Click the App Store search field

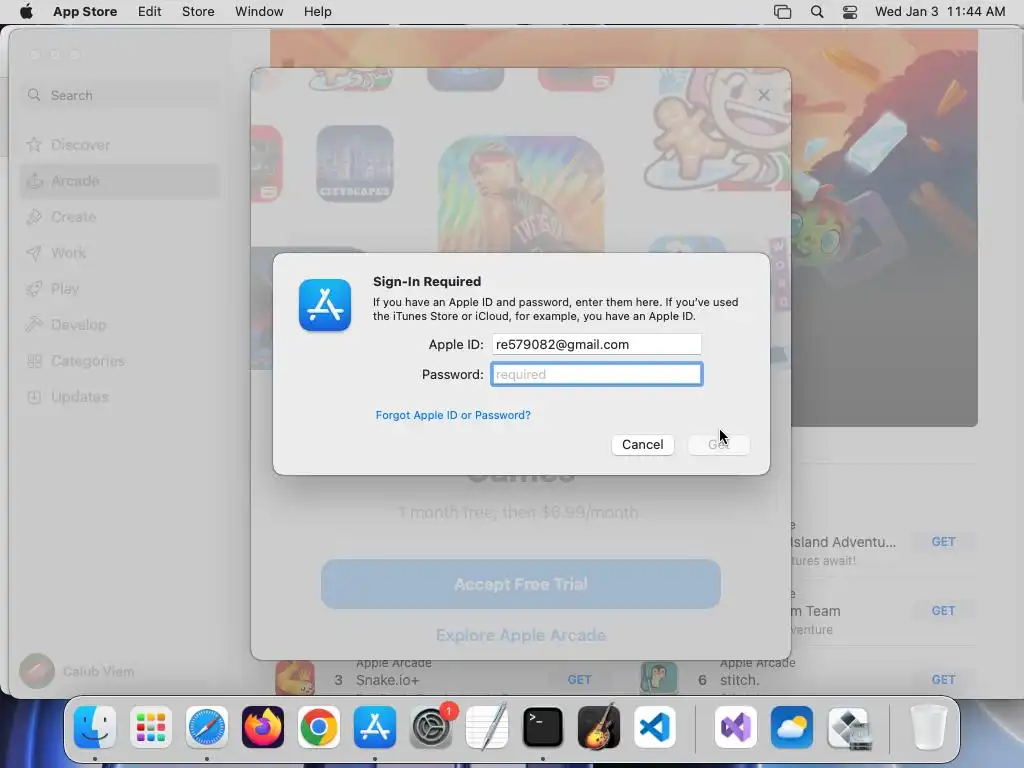tap(121, 95)
